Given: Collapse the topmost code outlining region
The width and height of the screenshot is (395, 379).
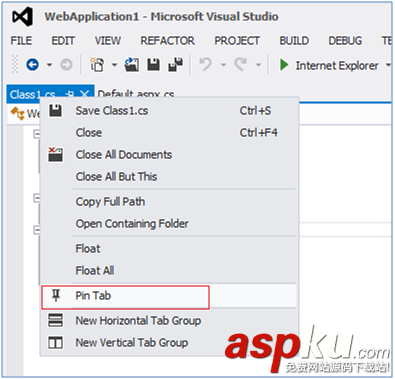Looking at the screenshot, I should click(36, 134).
